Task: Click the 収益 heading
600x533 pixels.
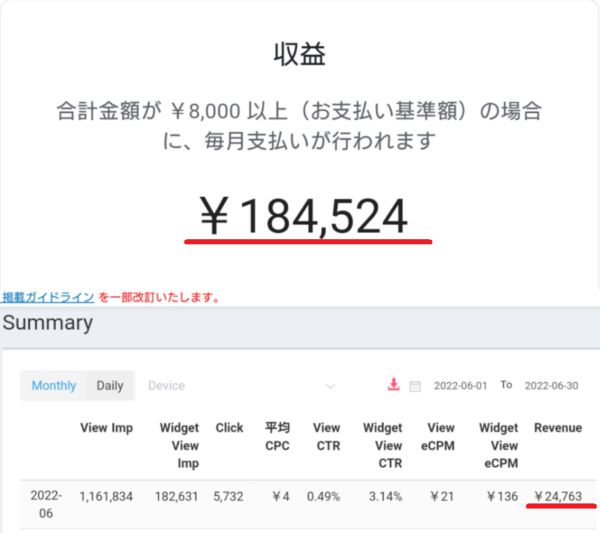Action: point(300,54)
